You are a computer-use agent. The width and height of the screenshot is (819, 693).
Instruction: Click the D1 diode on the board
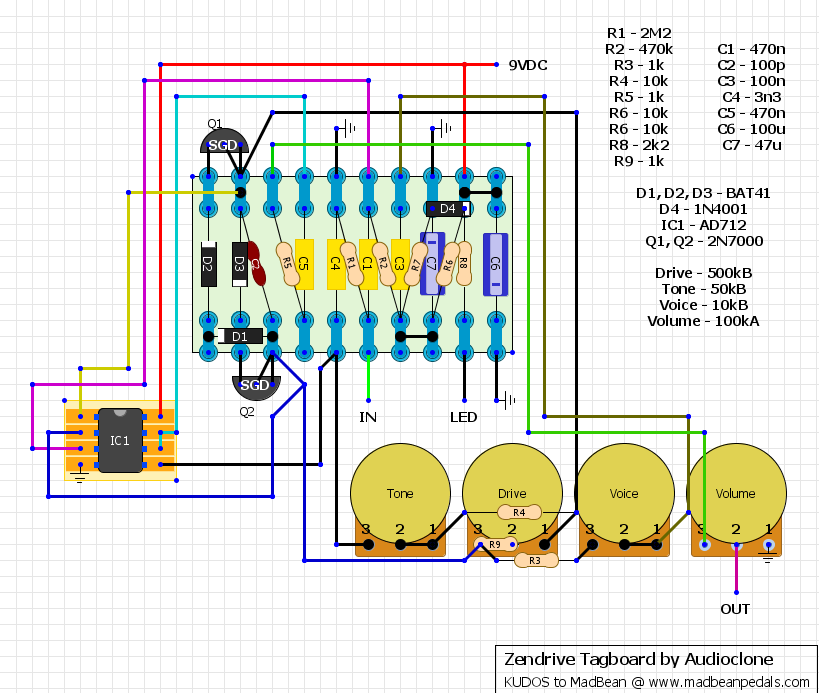pos(240,336)
